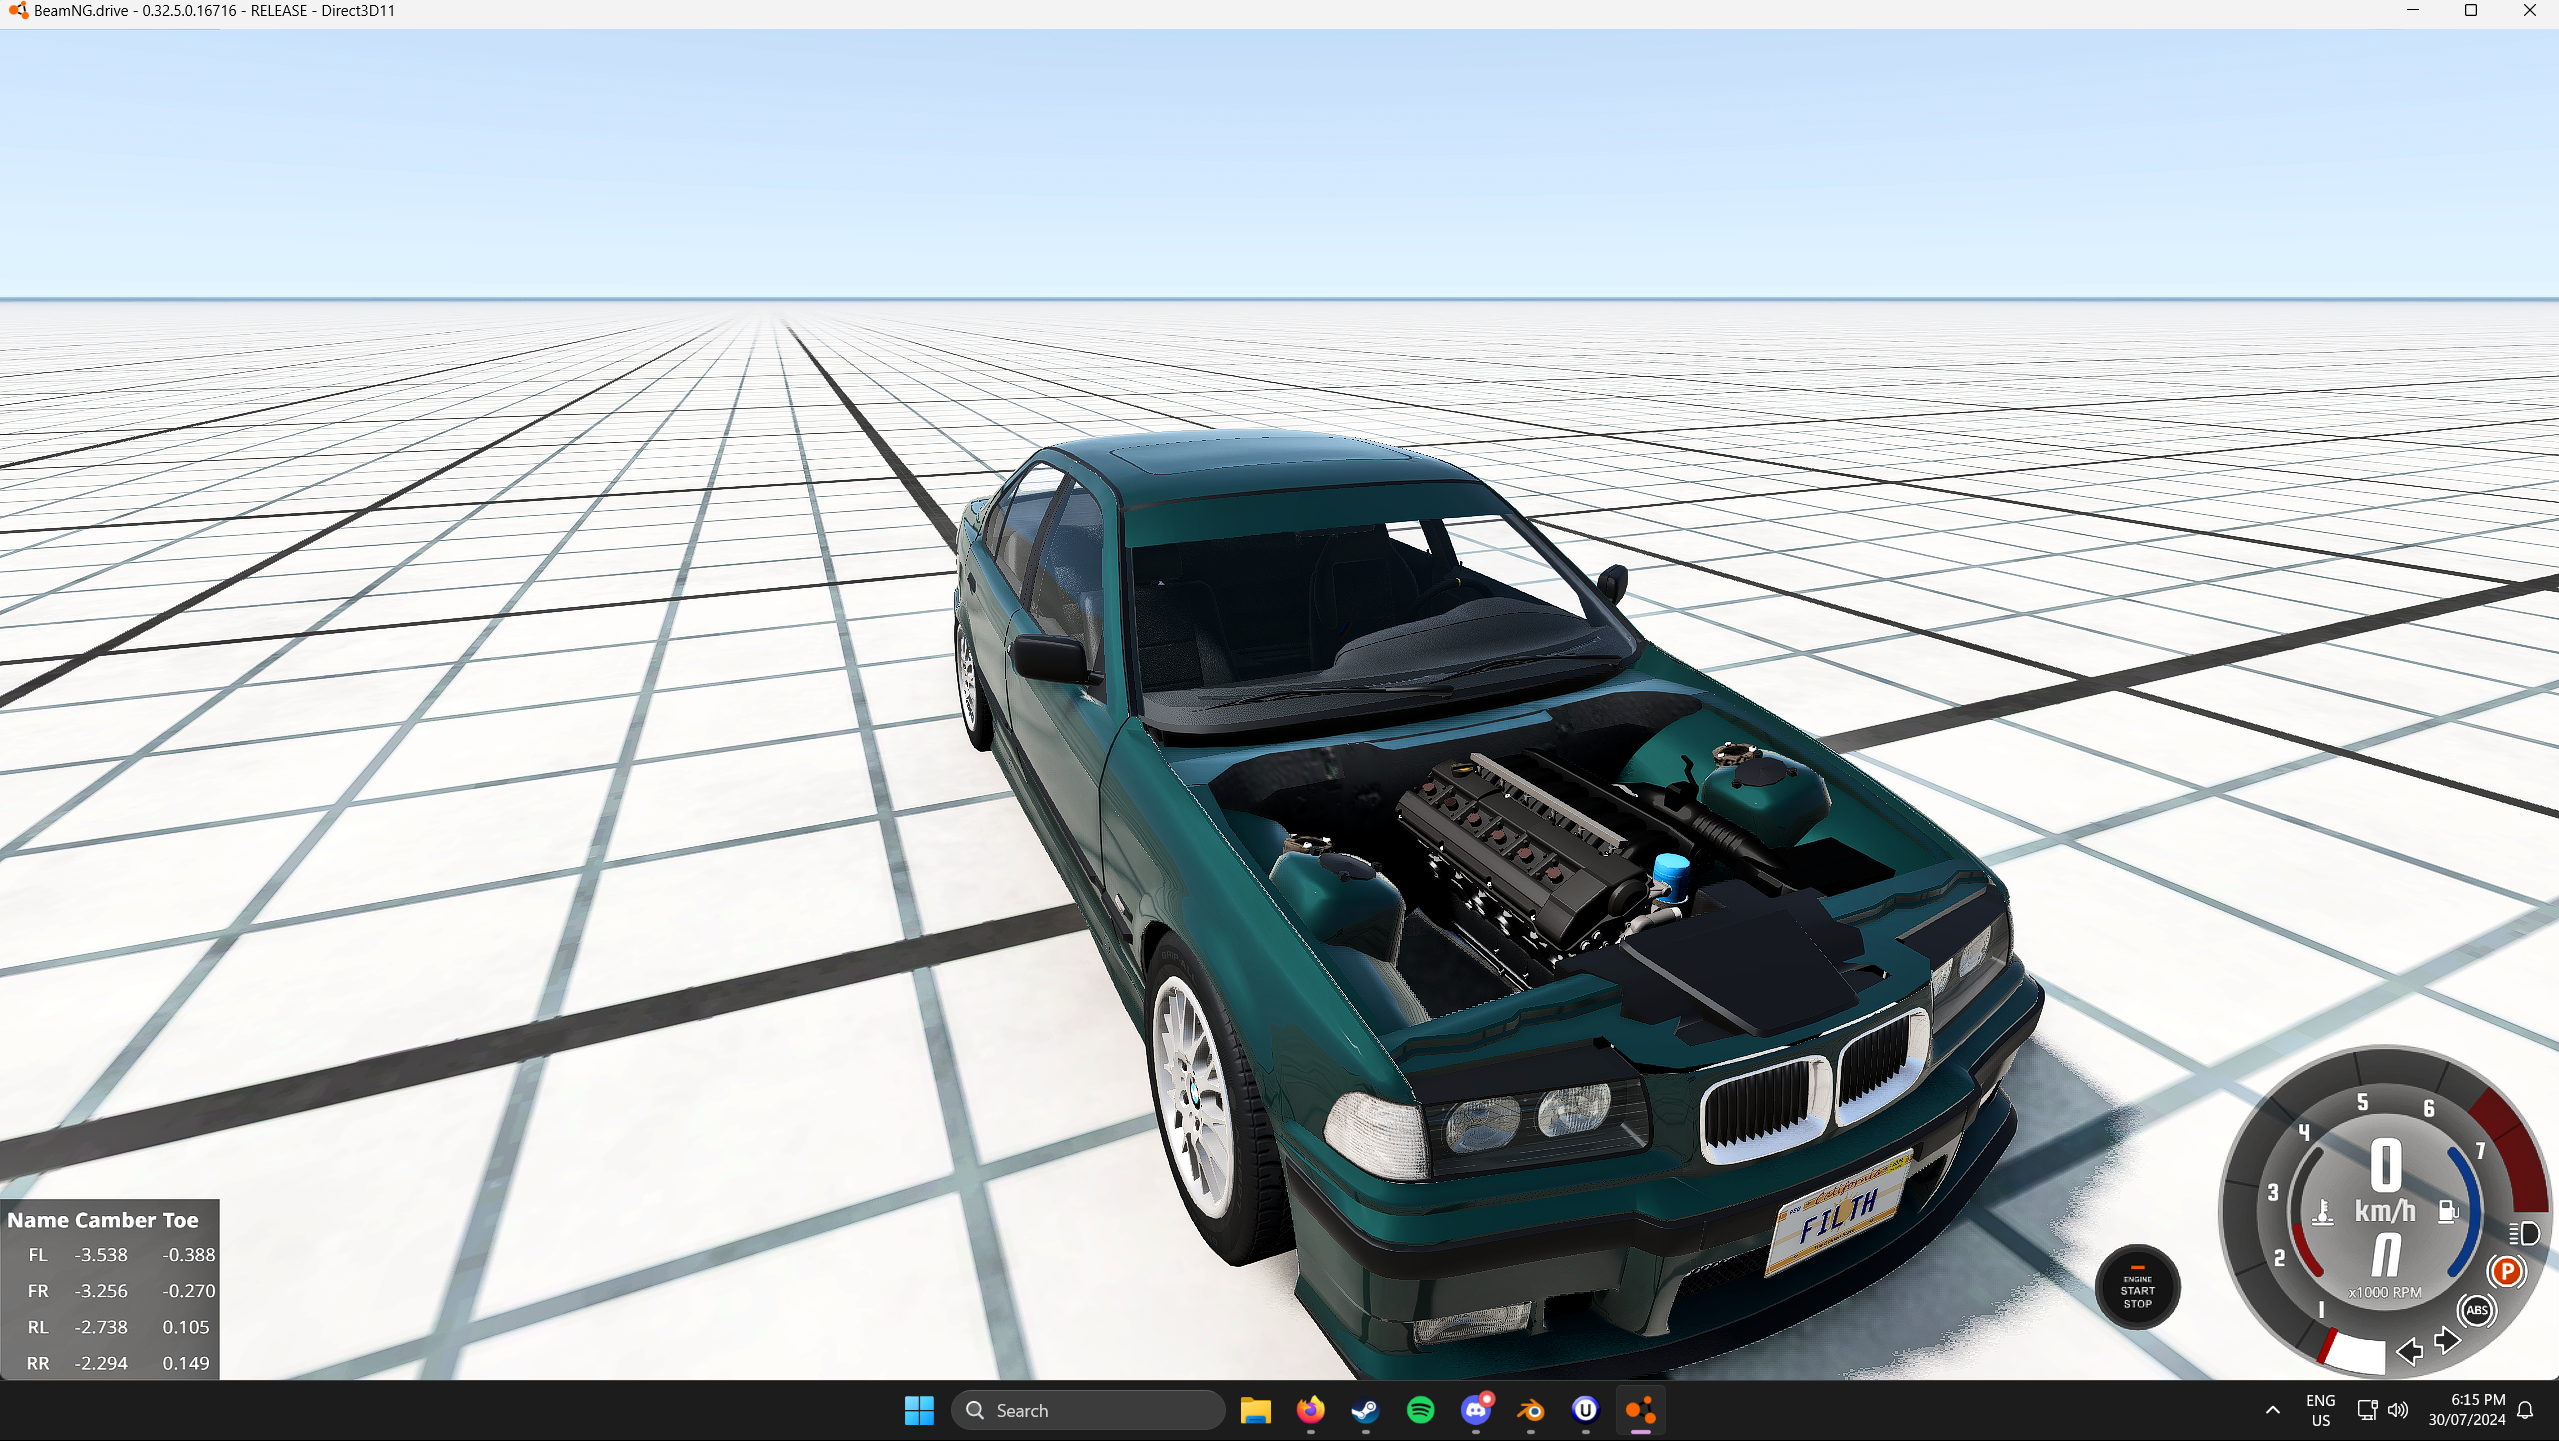Open the notification bell
Screen dimensions: 2559x1441
2526,1410
